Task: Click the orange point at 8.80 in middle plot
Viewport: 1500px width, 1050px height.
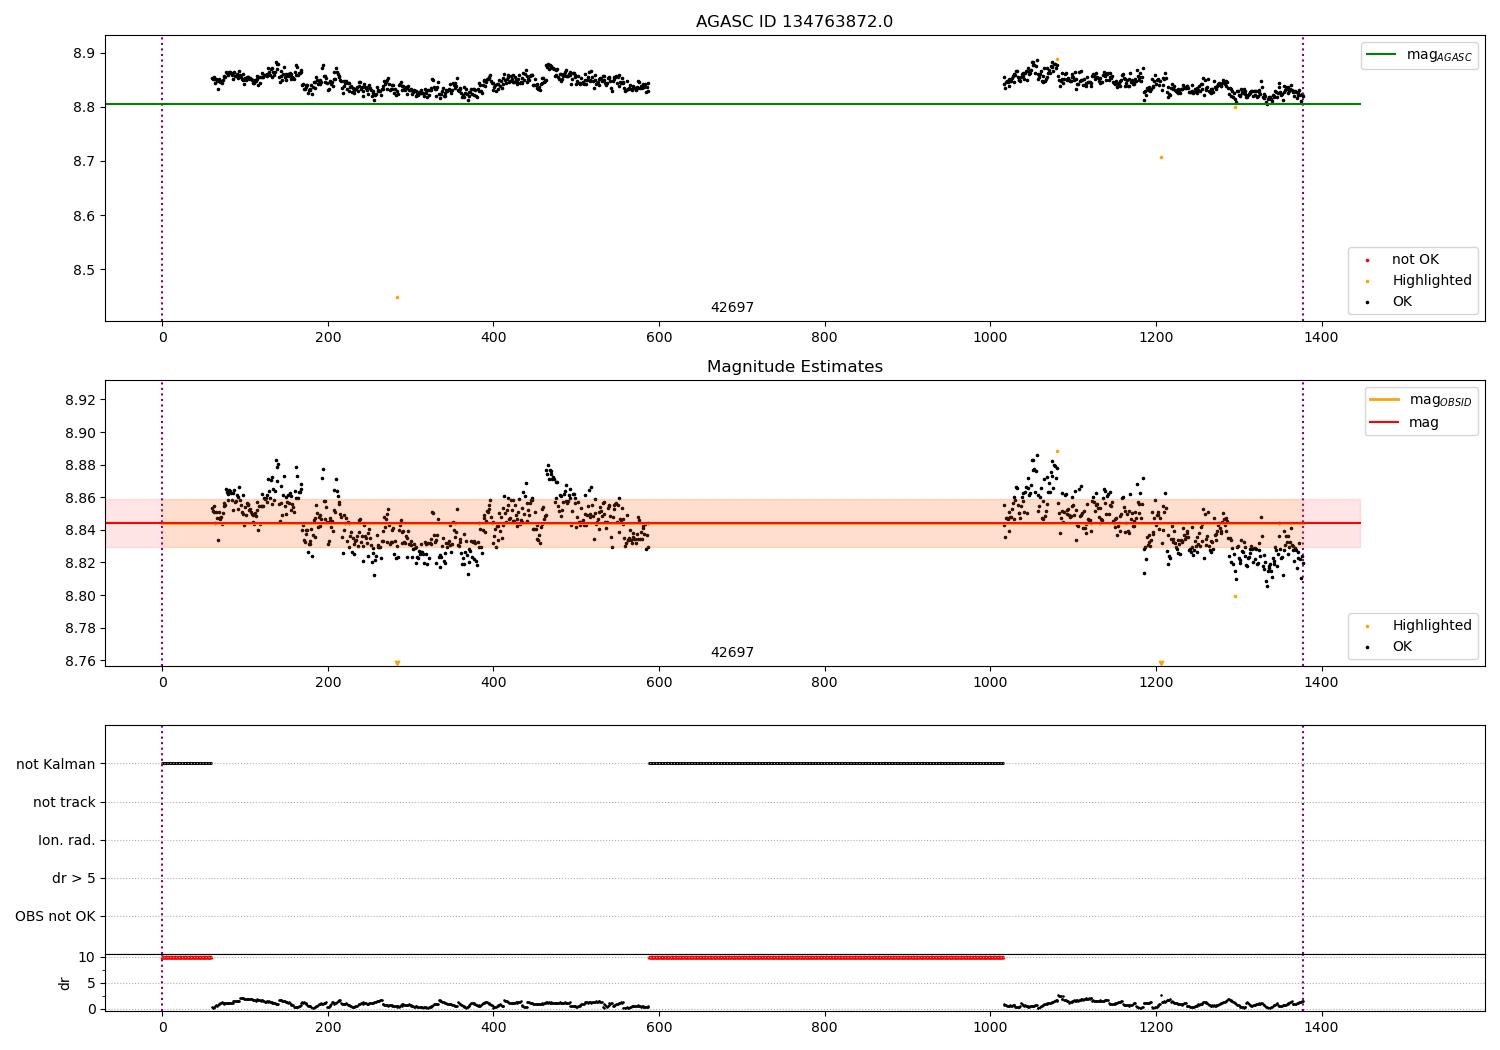Action: tap(1235, 596)
